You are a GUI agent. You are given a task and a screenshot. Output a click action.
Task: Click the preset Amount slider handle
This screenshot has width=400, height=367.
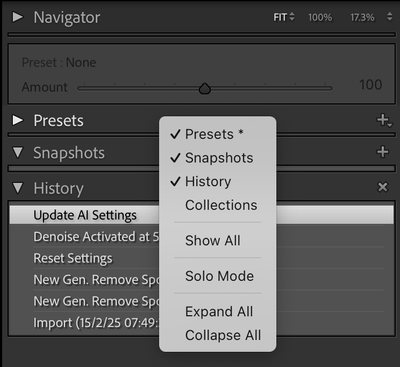(x=205, y=89)
